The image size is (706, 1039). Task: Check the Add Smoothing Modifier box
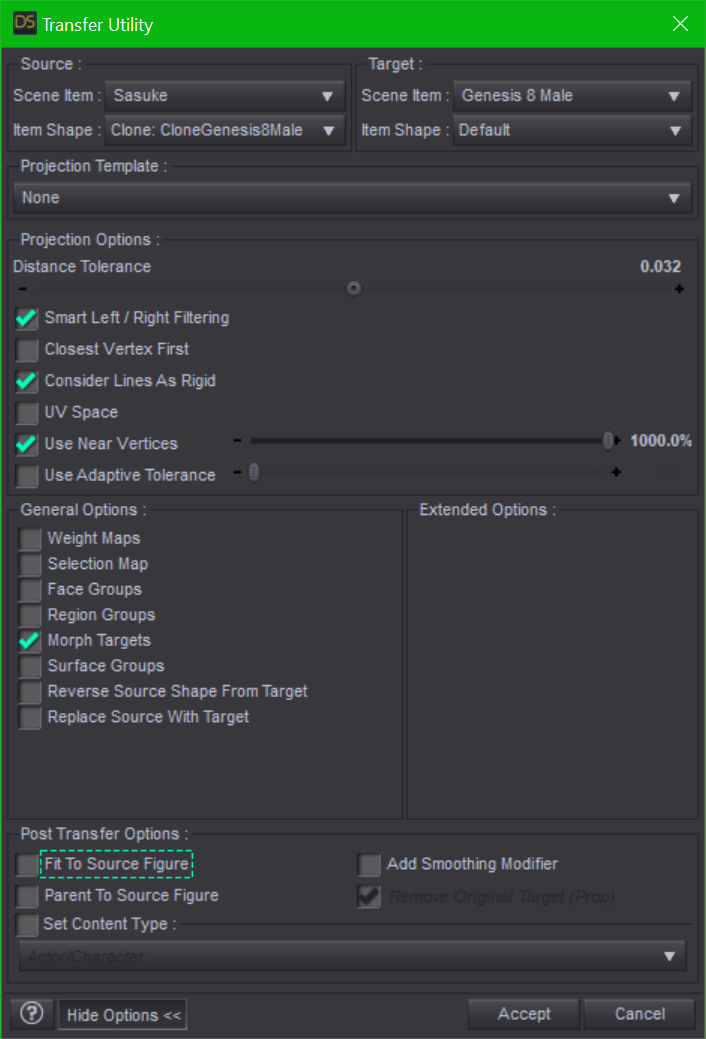pos(369,865)
